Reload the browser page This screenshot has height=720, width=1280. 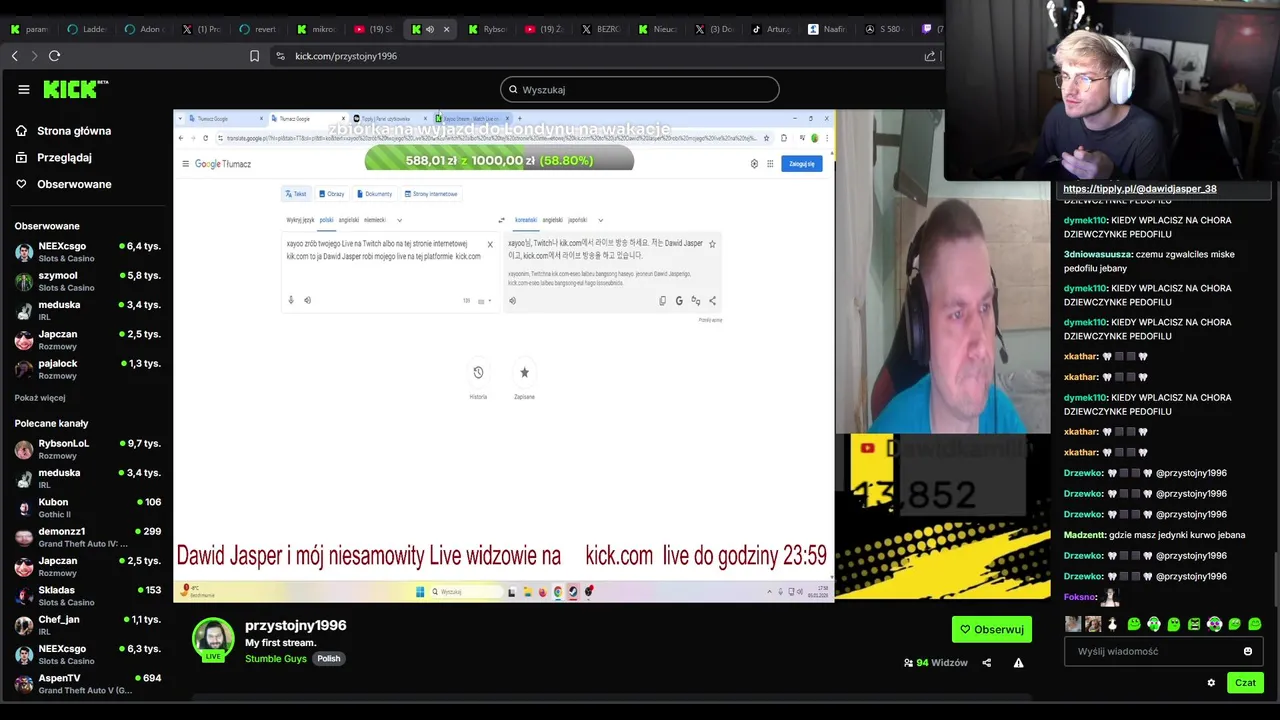click(55, 56)
